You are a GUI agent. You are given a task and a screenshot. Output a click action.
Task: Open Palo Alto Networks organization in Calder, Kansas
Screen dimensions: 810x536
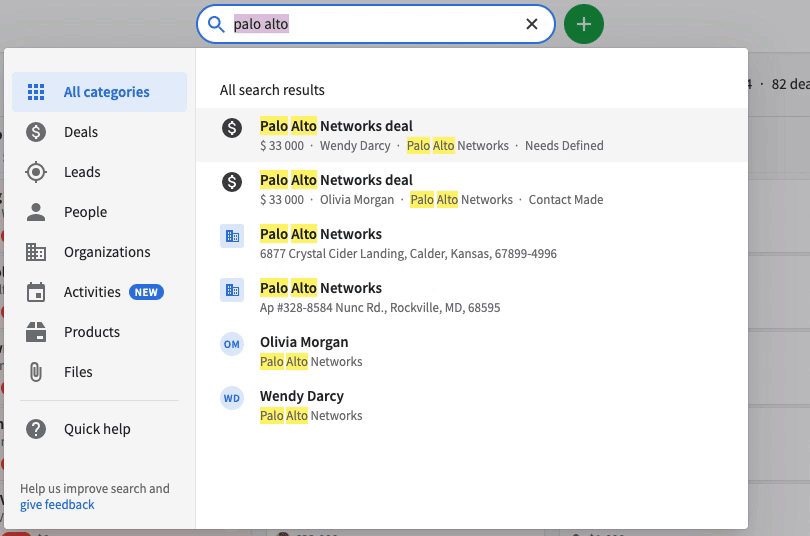[x=472, y=243]
